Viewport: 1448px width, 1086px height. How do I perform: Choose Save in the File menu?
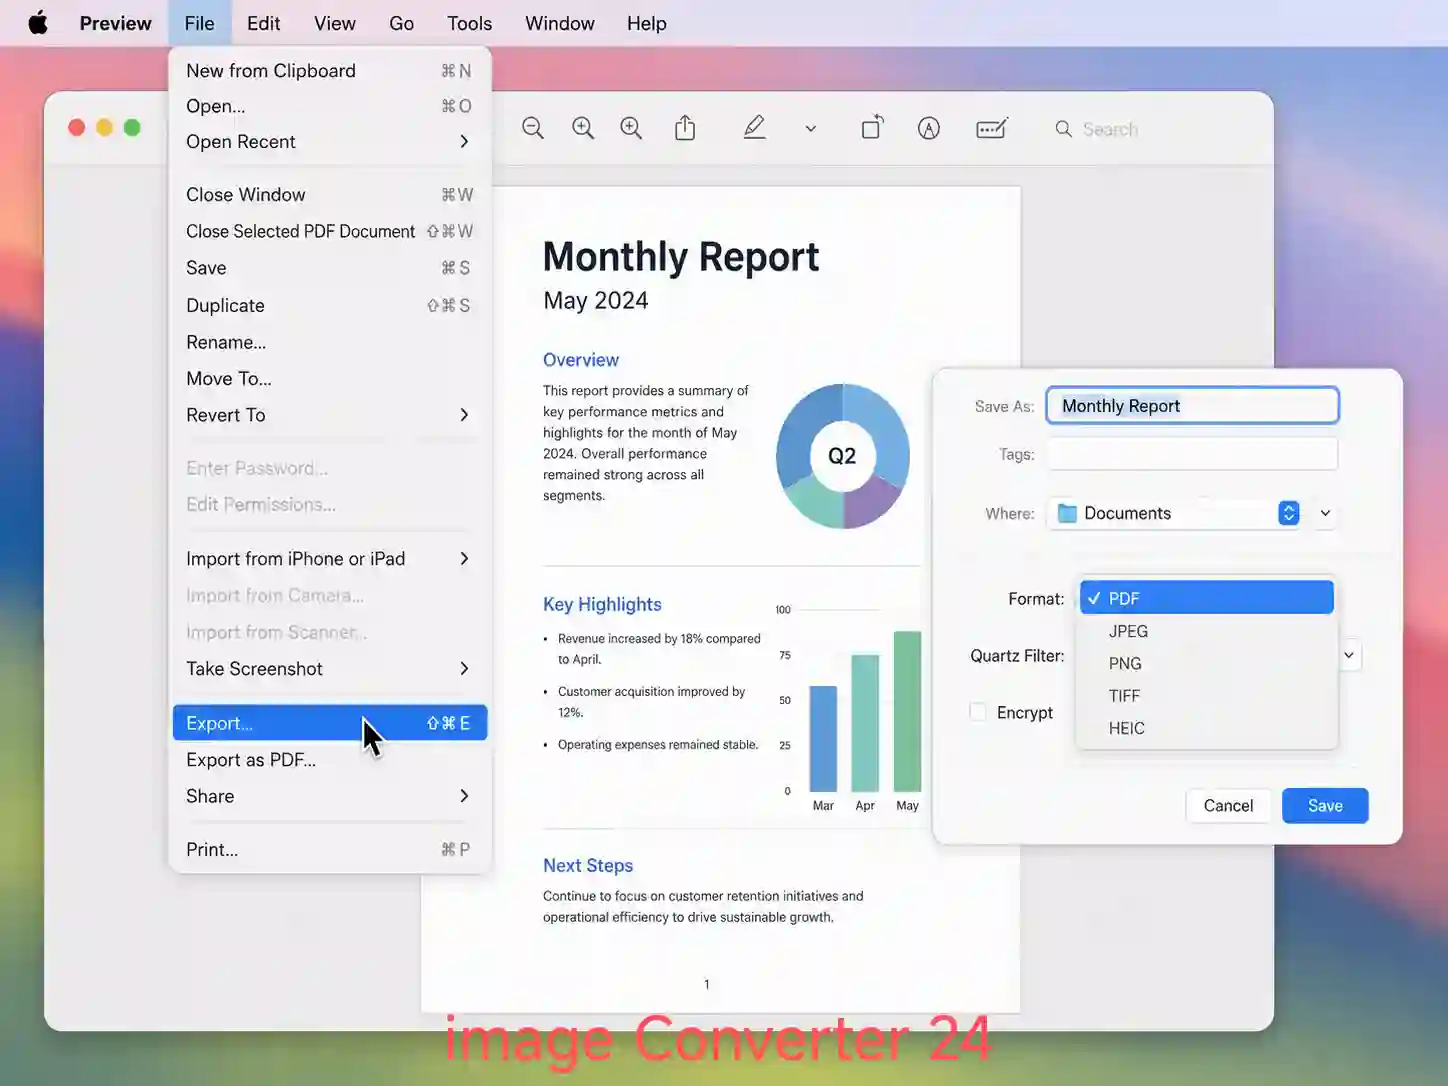point(330,268)
